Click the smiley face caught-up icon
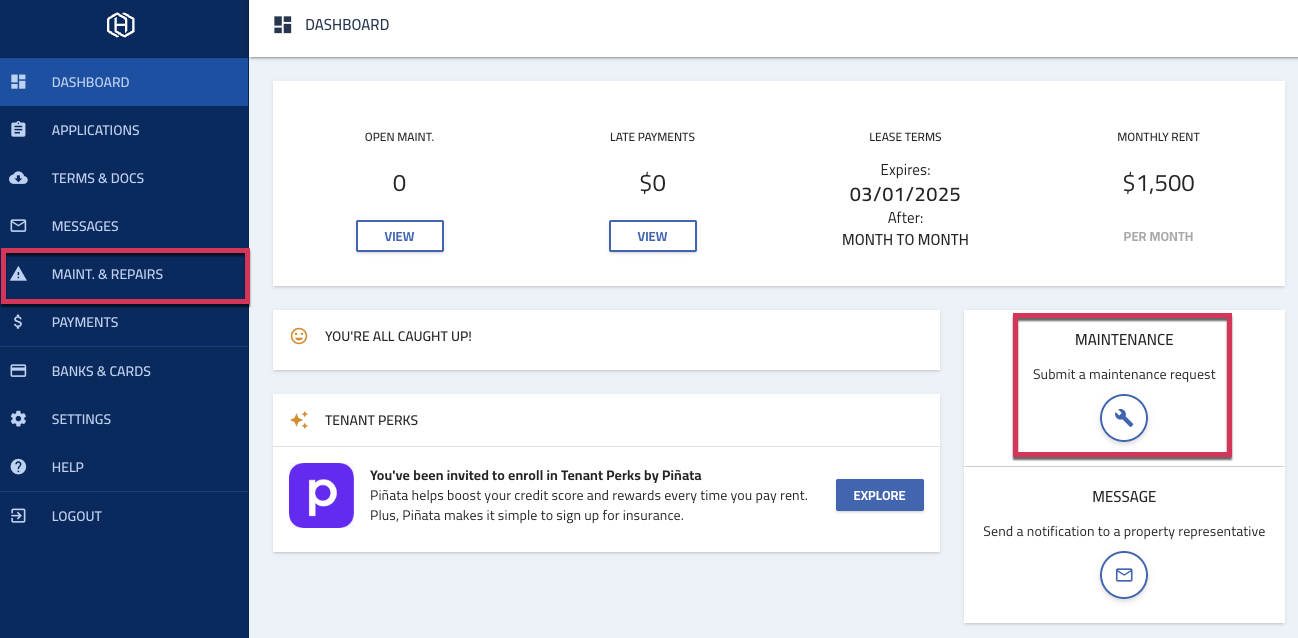This screenshot has width=1298, height=638. (x=299, y=336)
